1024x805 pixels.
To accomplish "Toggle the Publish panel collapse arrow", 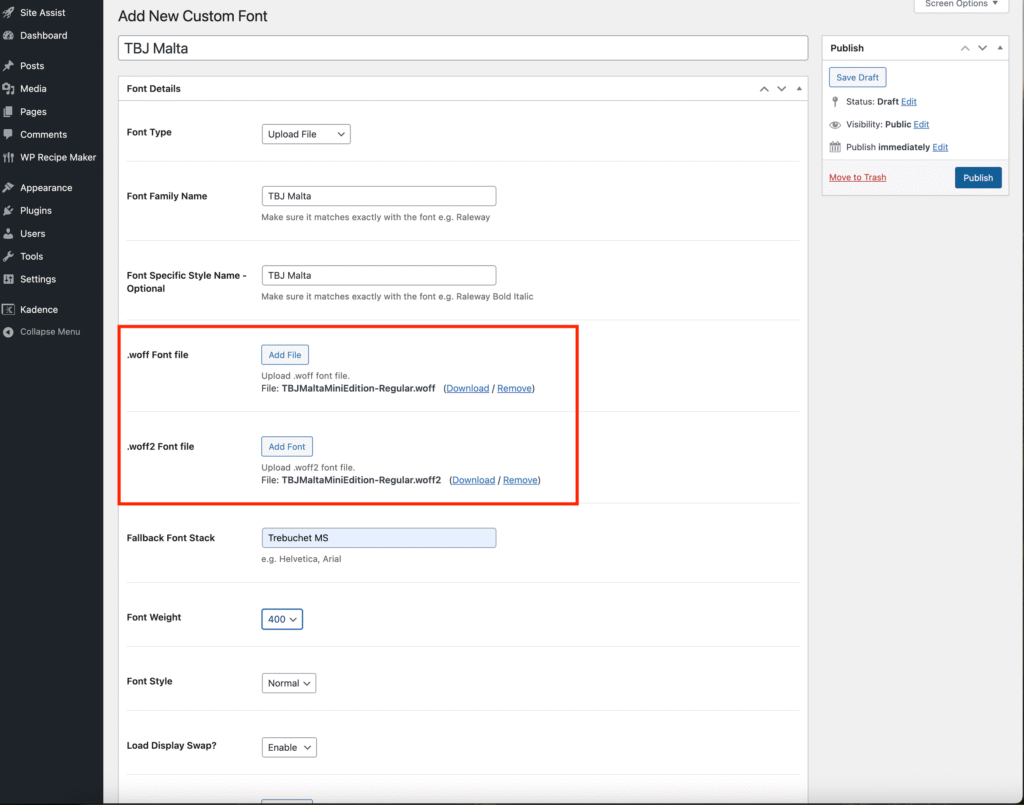I will [1001, 48].
